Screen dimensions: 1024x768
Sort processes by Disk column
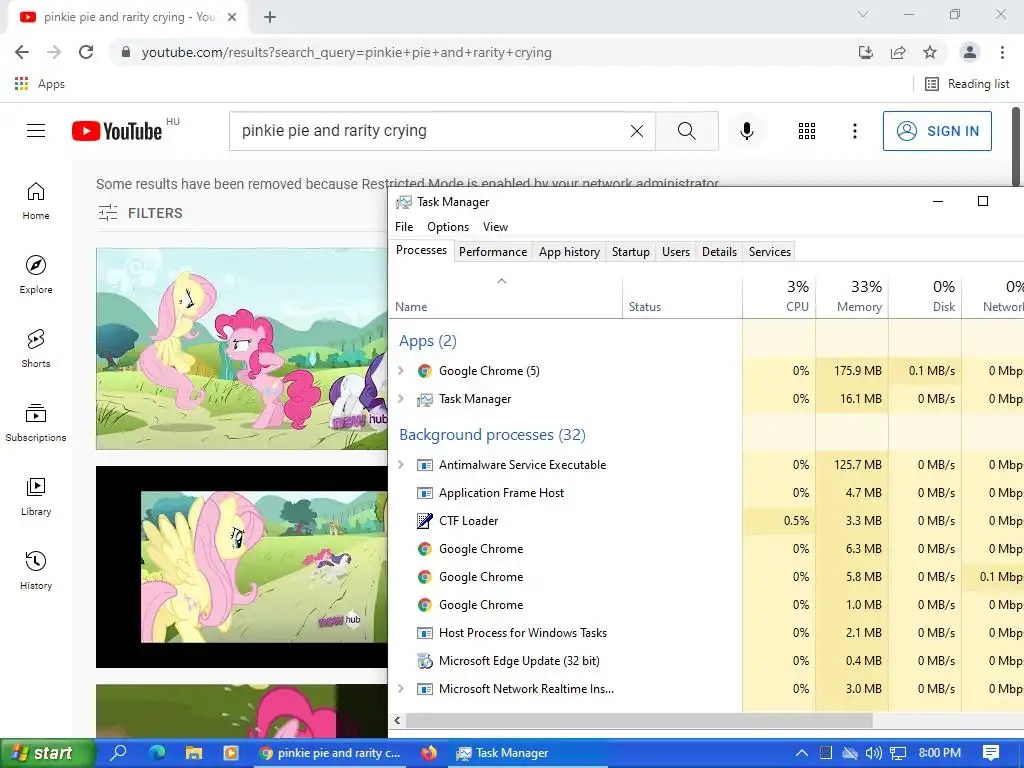coord(925,296)
